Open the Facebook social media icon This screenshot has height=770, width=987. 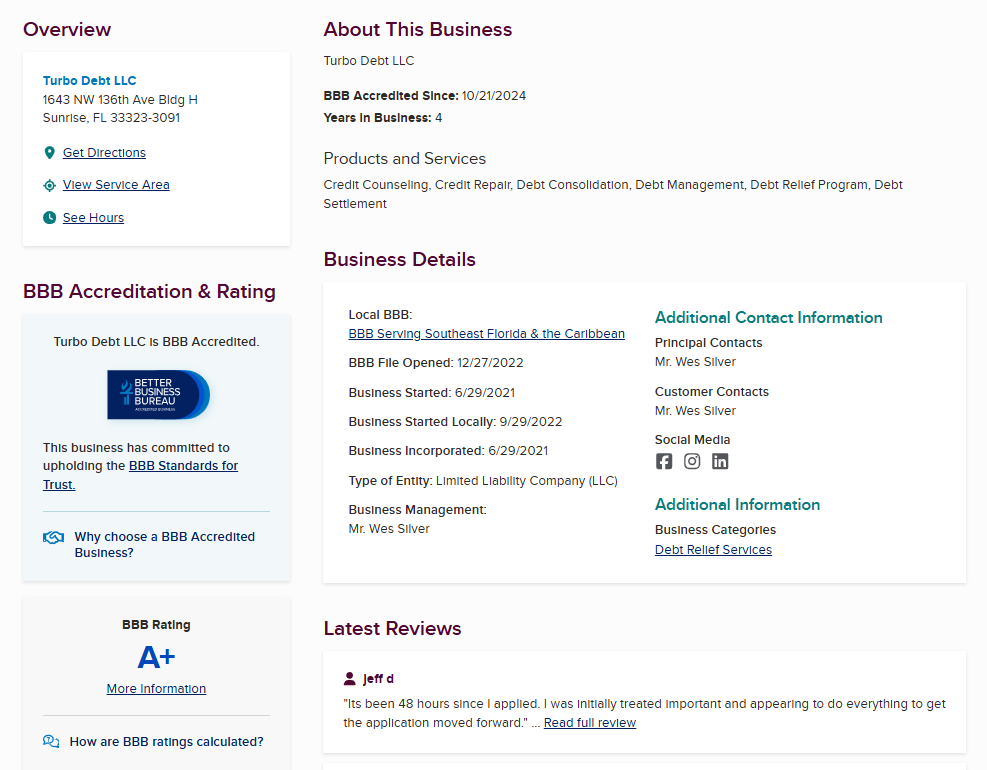coord(664,461)
